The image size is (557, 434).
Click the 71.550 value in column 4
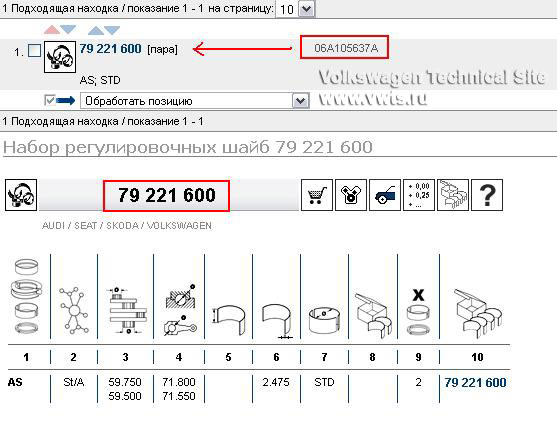[179, 396]
